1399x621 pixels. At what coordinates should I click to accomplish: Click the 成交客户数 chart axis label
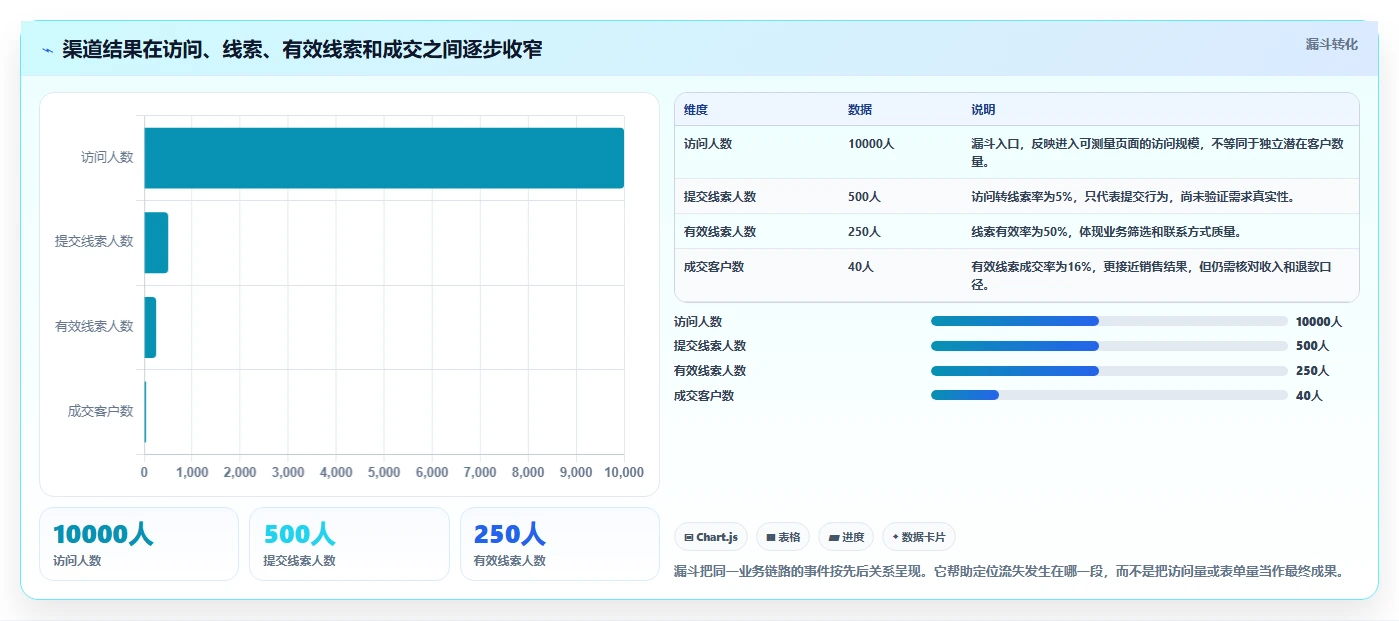pos(100,411)
